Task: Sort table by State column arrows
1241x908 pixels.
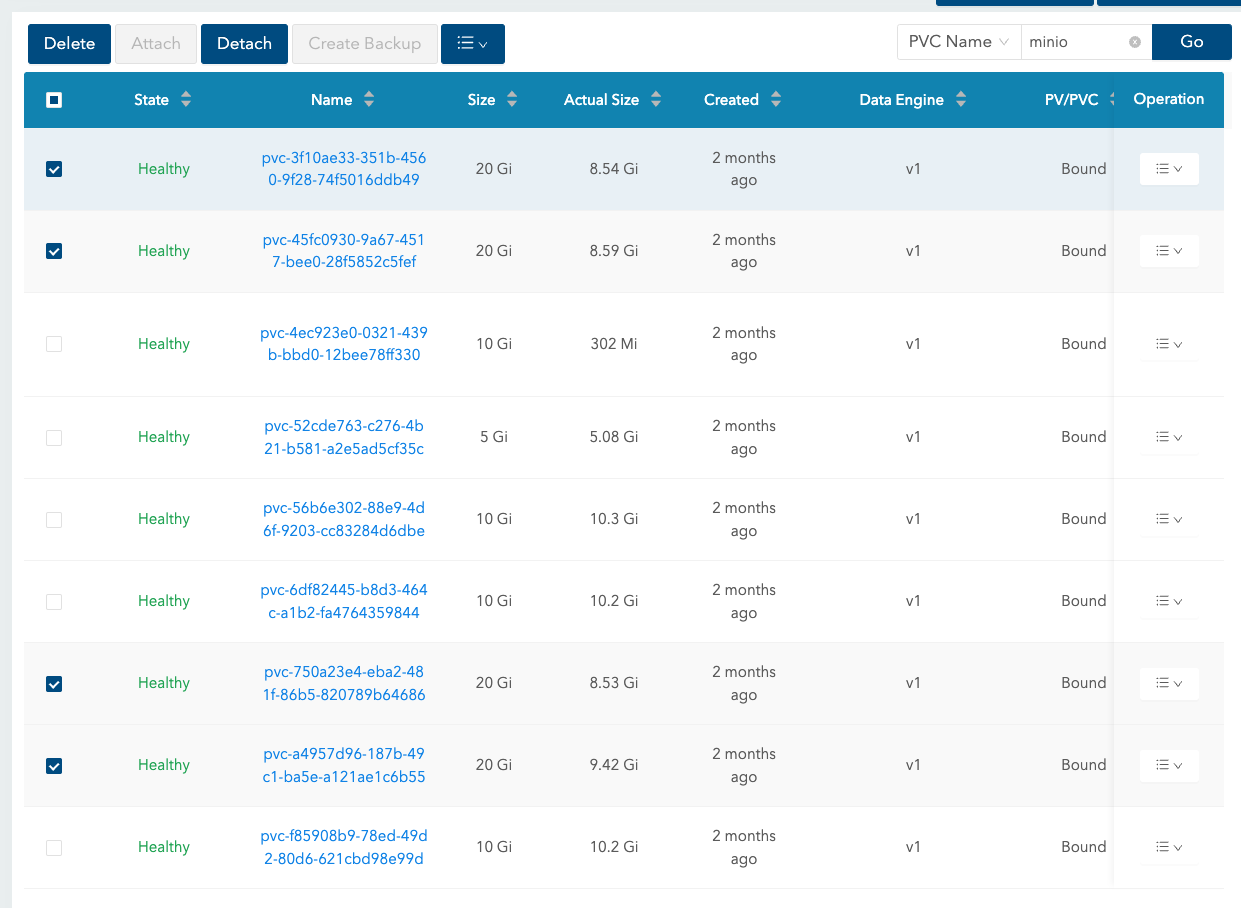Action: [x=186, y=100]
